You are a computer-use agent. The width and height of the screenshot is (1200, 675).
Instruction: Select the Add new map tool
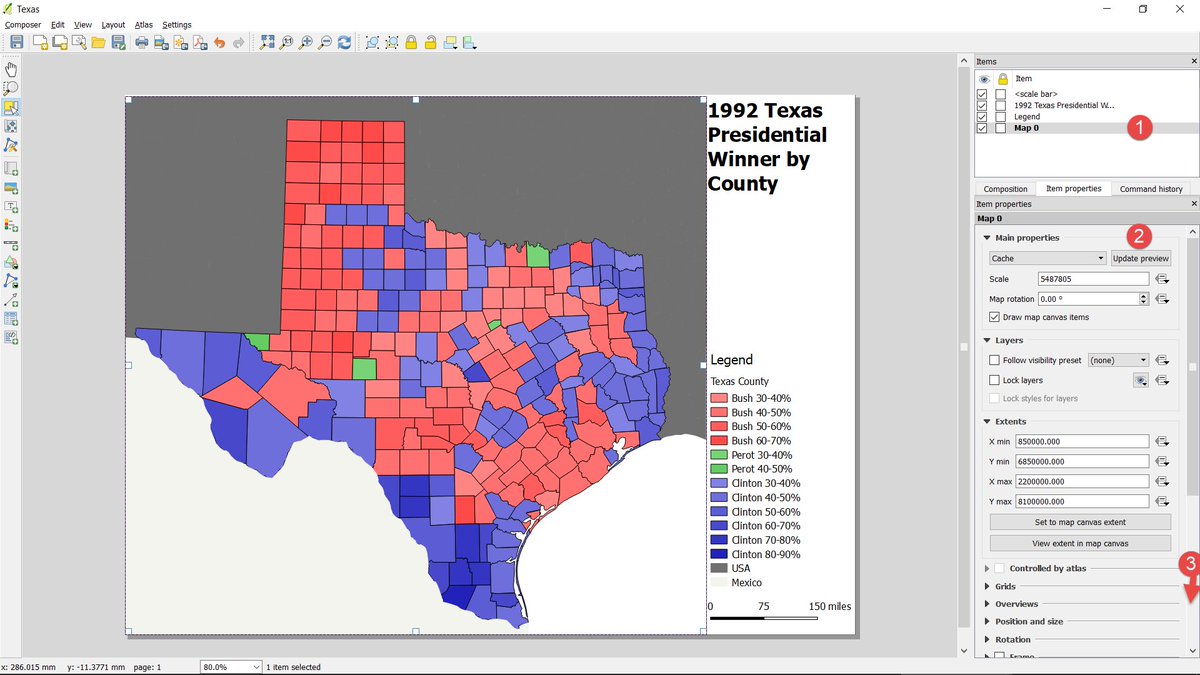11,169
